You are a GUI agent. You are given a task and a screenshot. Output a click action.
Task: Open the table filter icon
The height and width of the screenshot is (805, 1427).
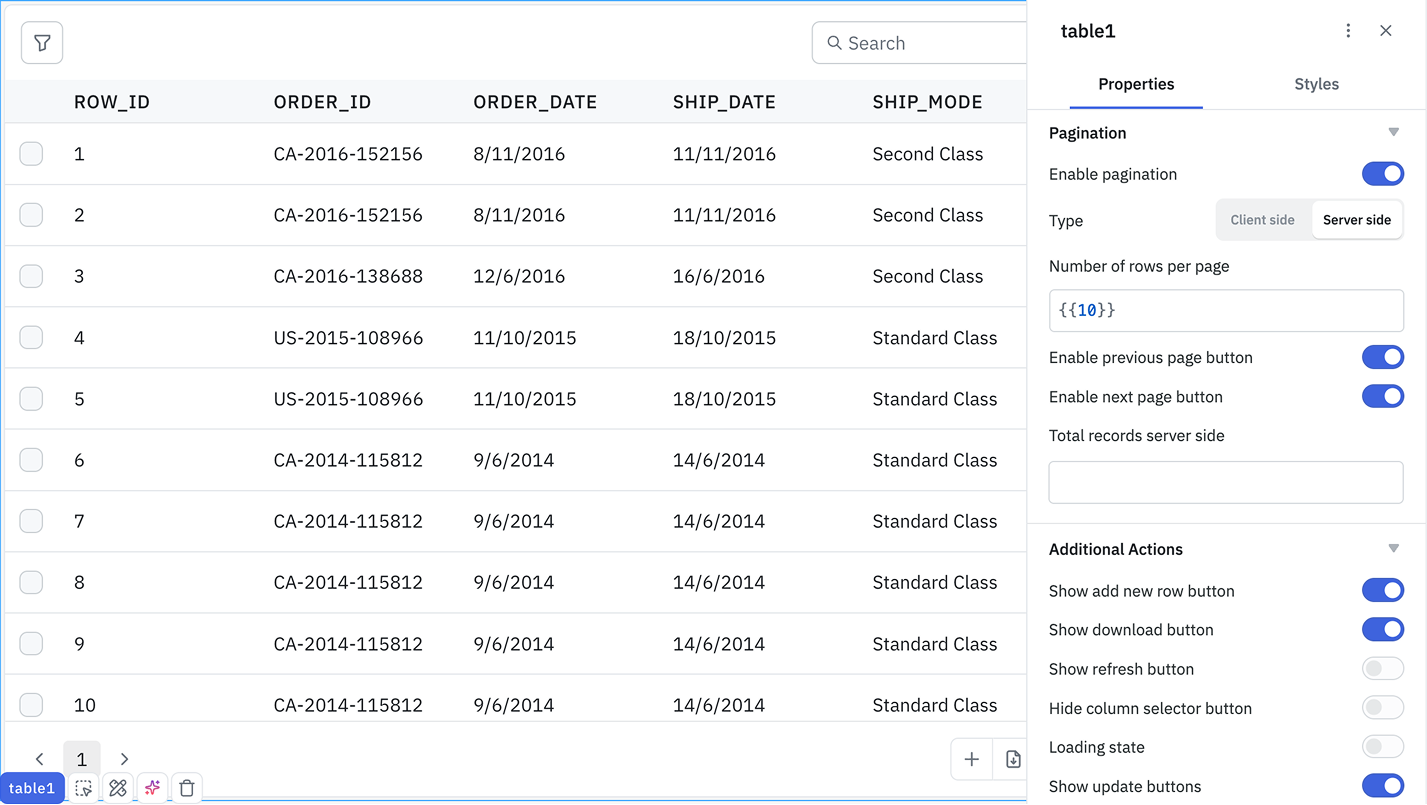point(42,43)
